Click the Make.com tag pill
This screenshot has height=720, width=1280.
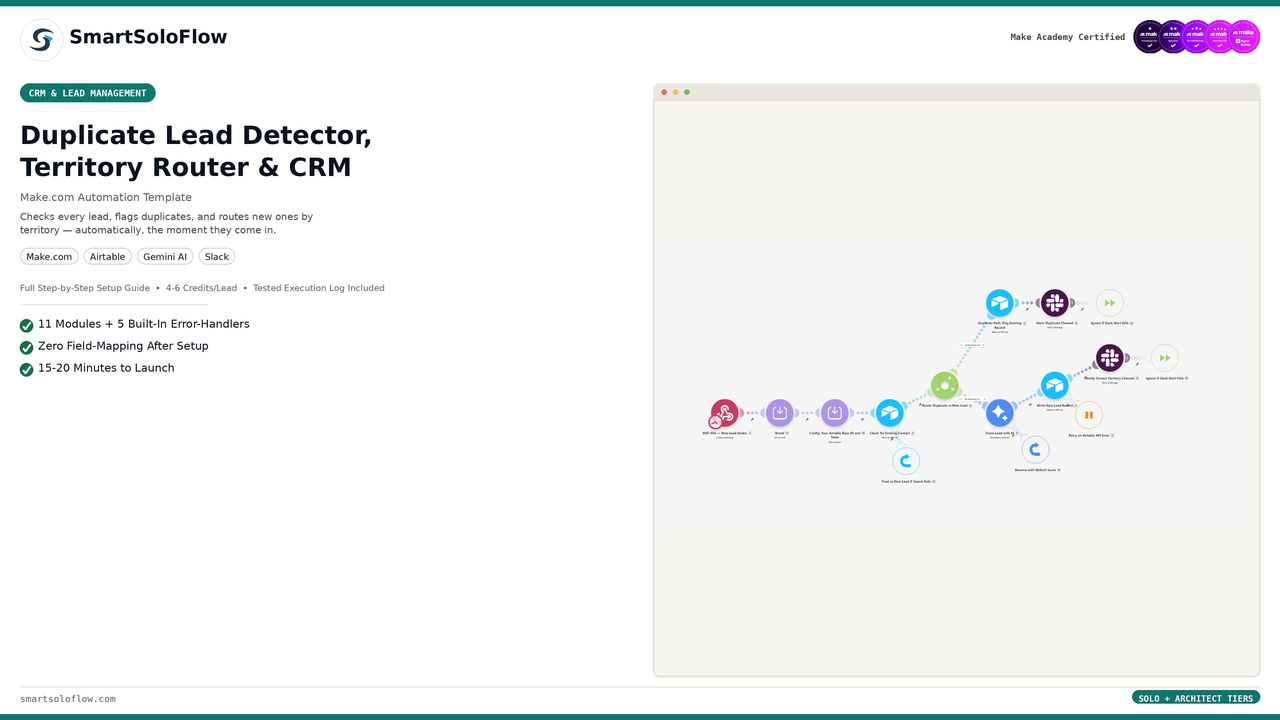tap(49, 257)
